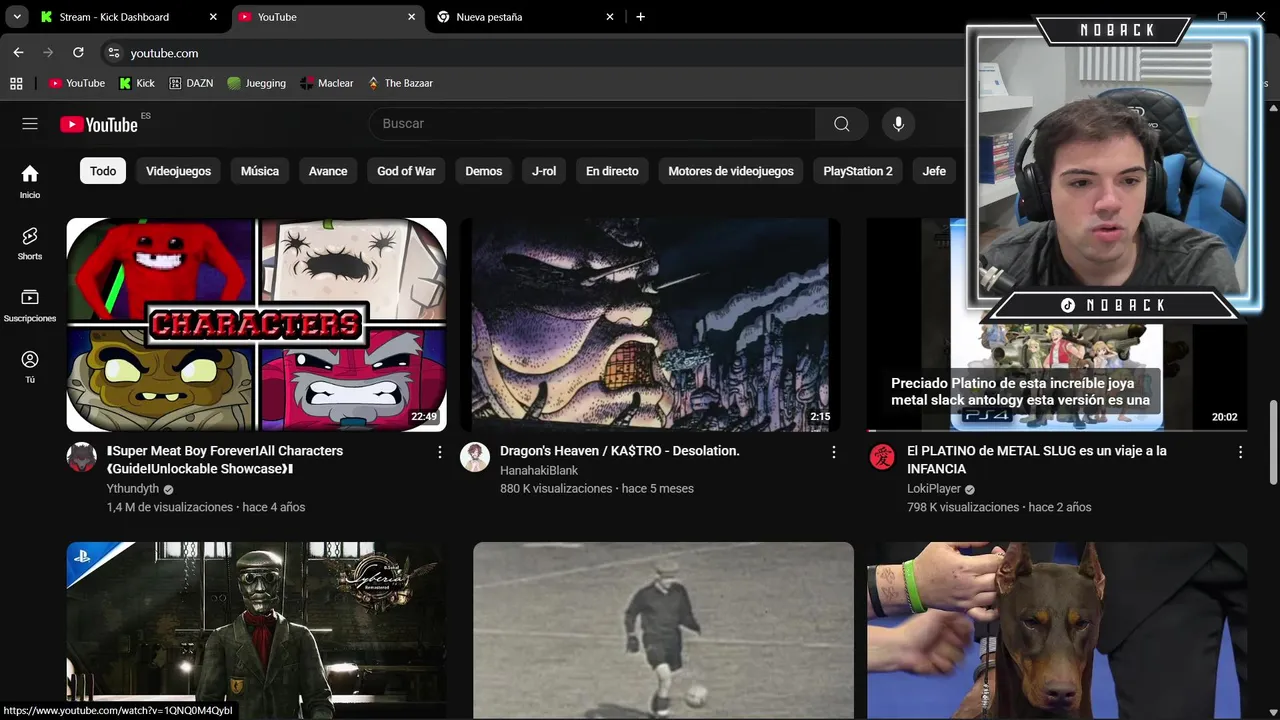
Task: Switch to Stream - Kick Dashboard tab
Action: [114, 17]
